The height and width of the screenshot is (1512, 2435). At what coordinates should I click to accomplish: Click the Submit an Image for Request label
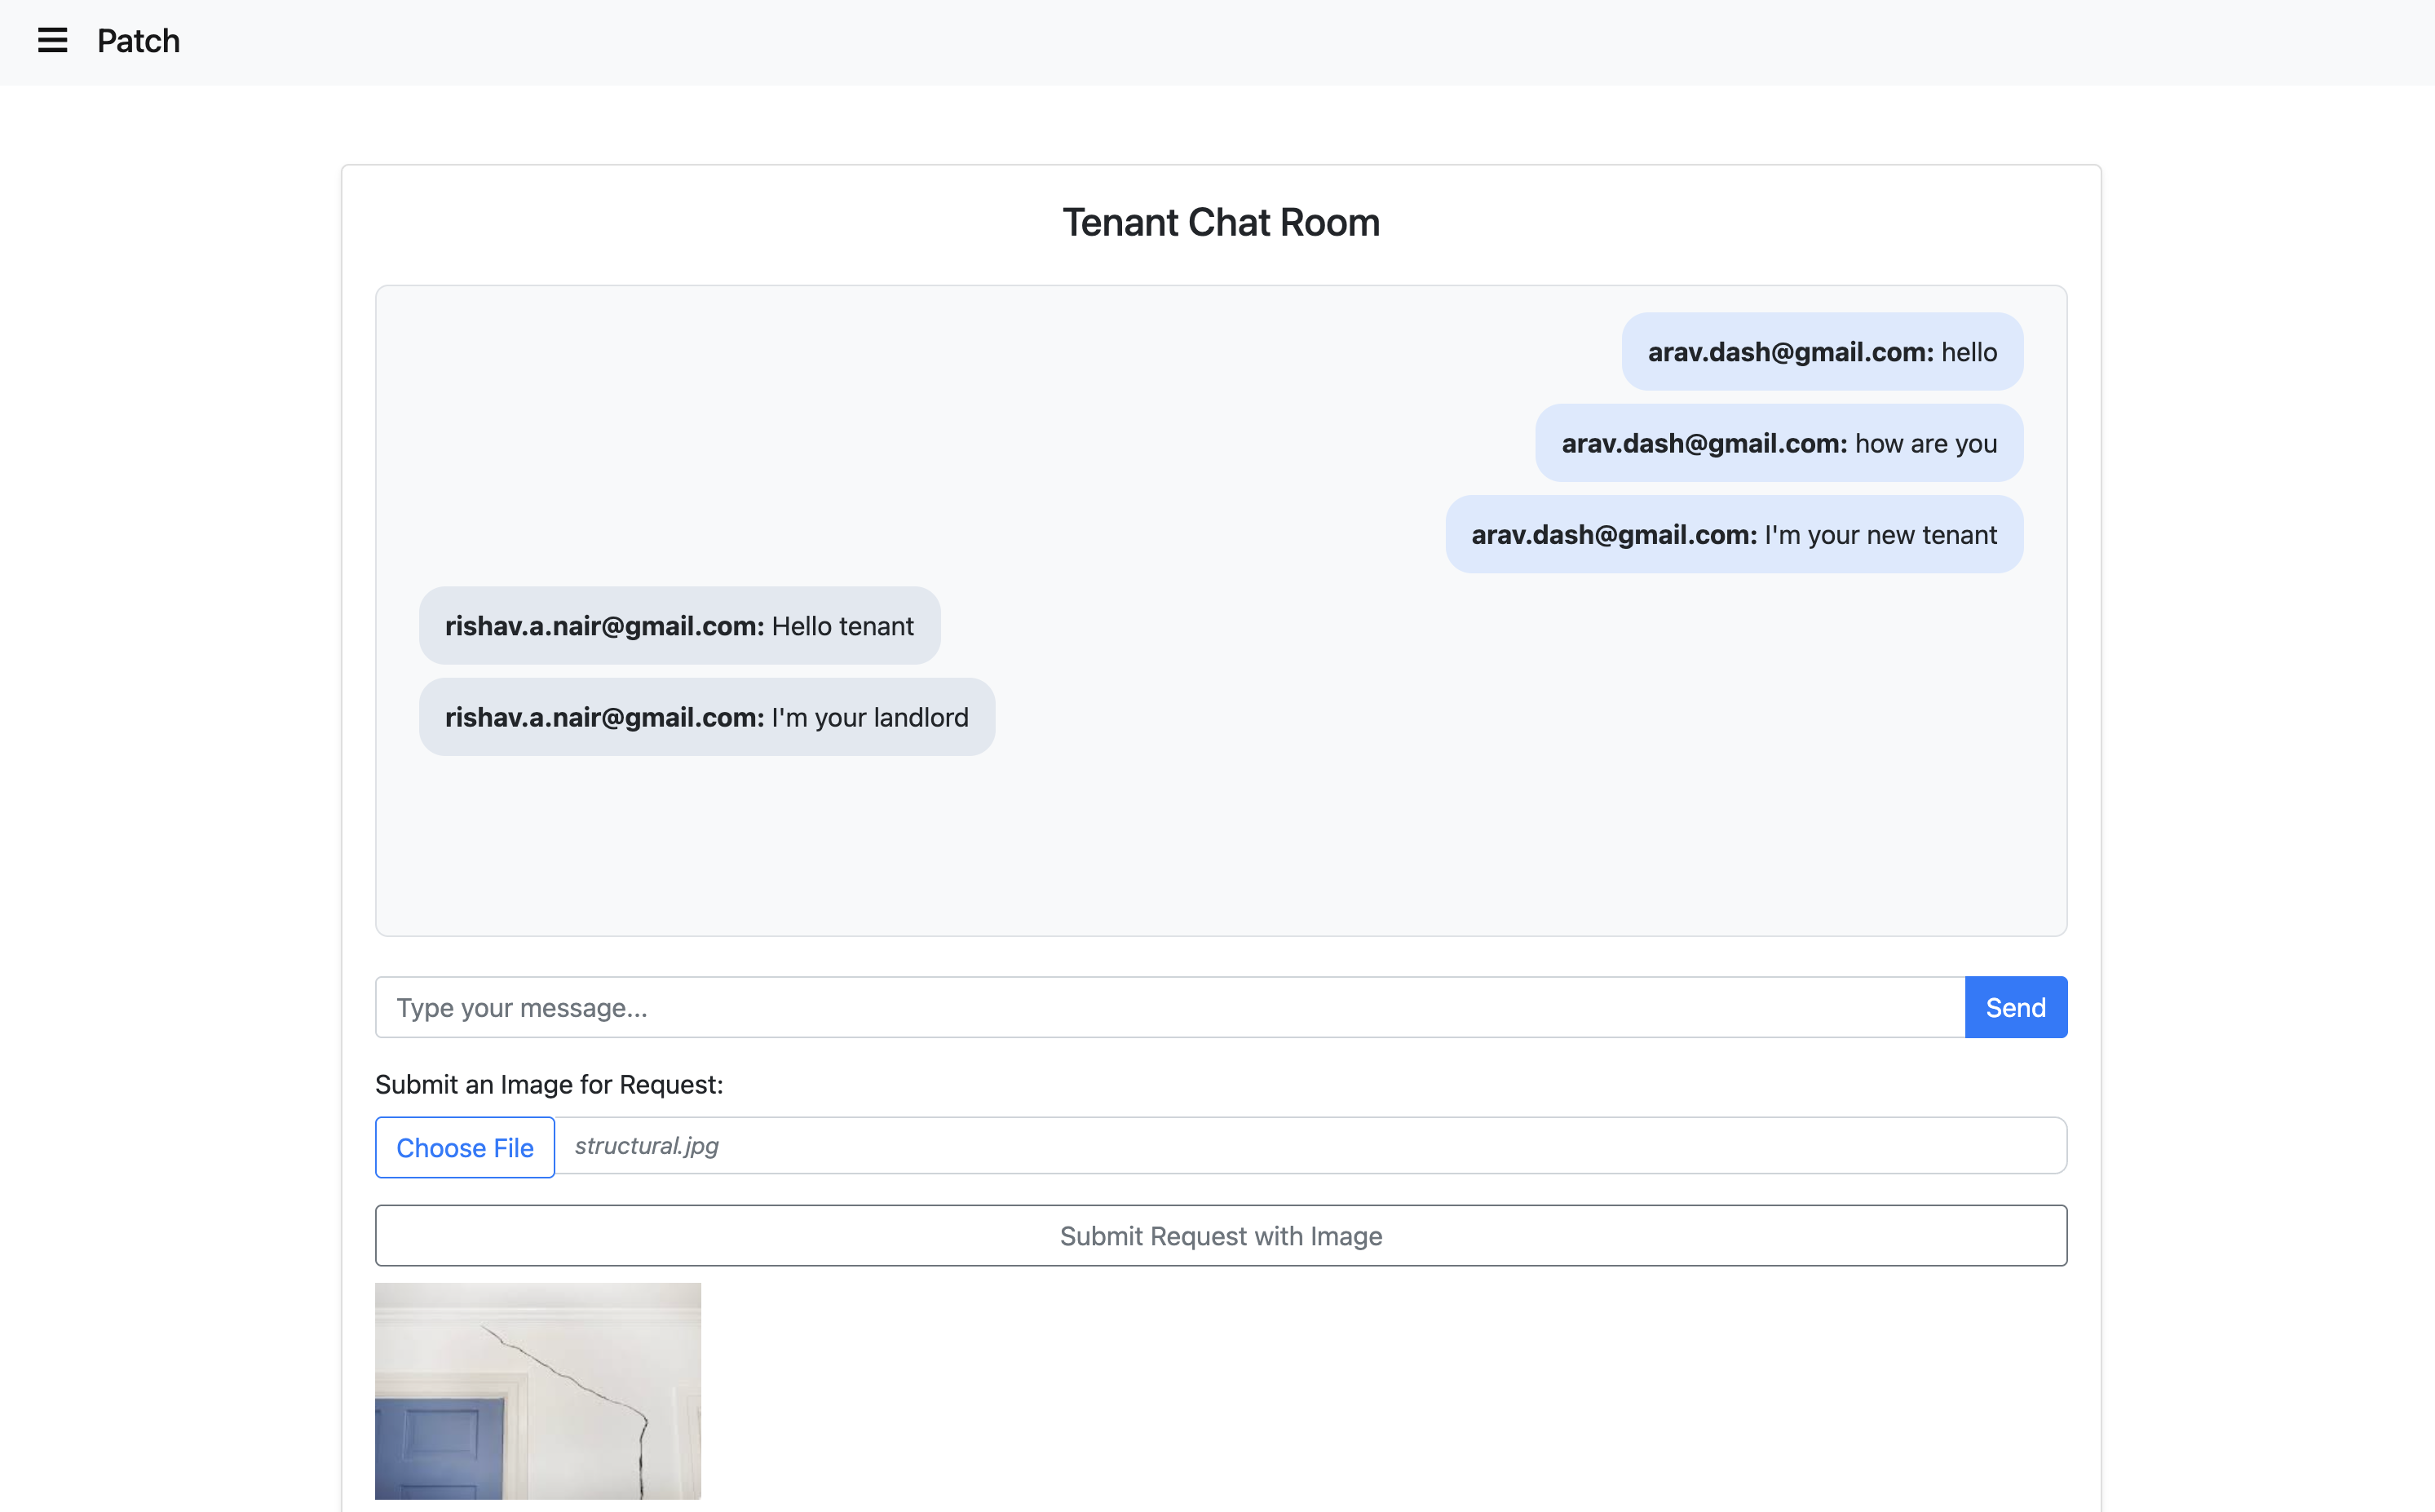tap(548, 1084)
